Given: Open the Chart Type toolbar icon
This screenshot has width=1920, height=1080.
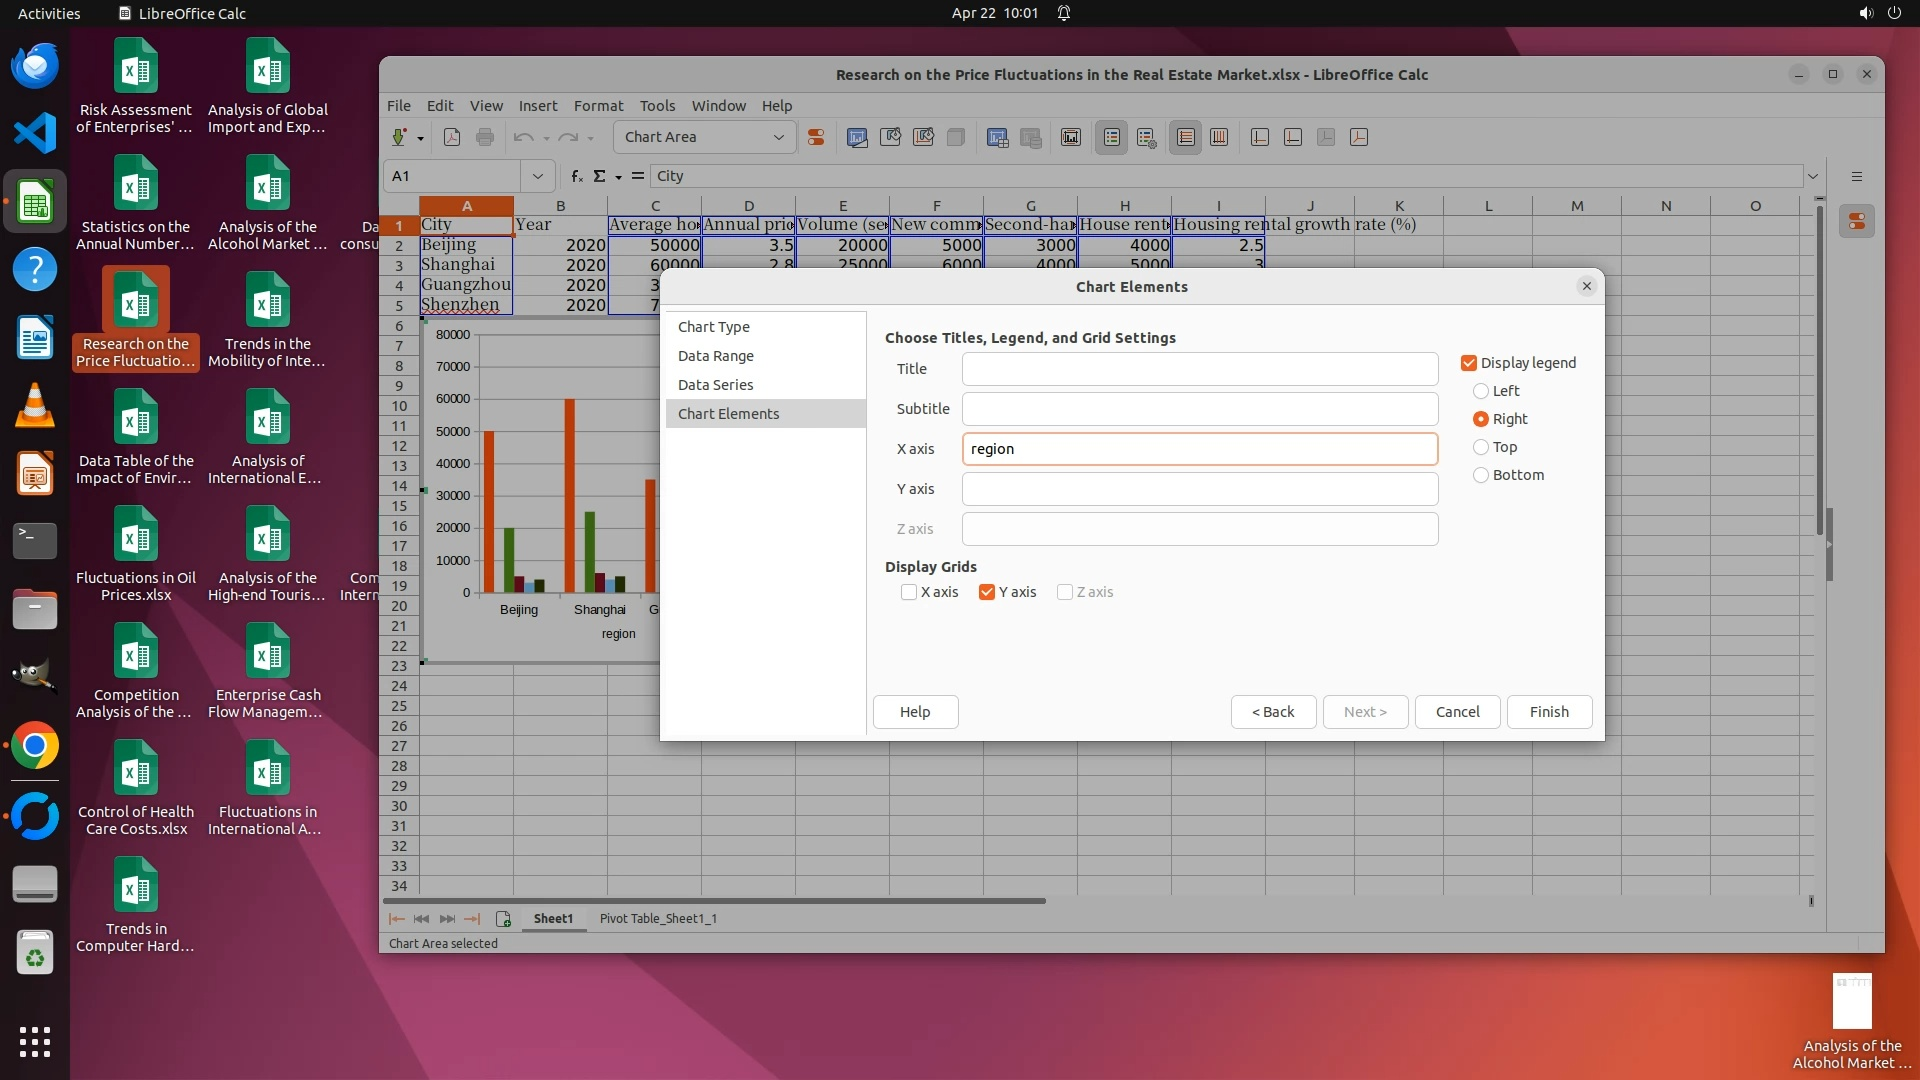Looking at the screenshot, I should pos(857,138).
